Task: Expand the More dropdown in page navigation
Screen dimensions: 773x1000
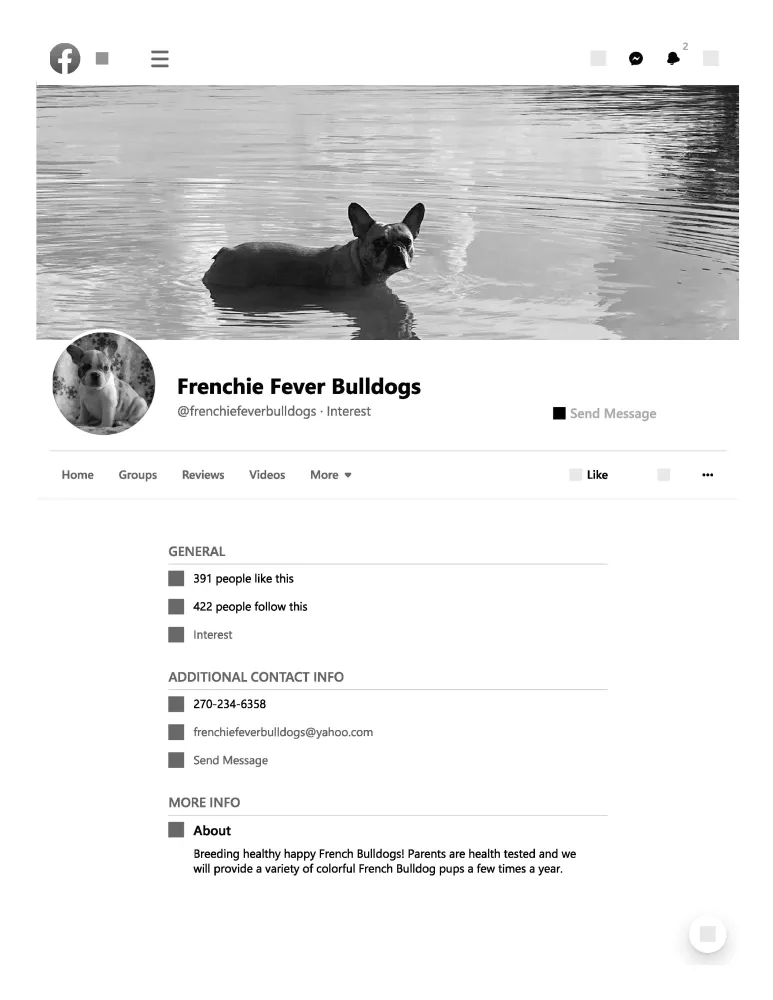Action: point(330,474)
